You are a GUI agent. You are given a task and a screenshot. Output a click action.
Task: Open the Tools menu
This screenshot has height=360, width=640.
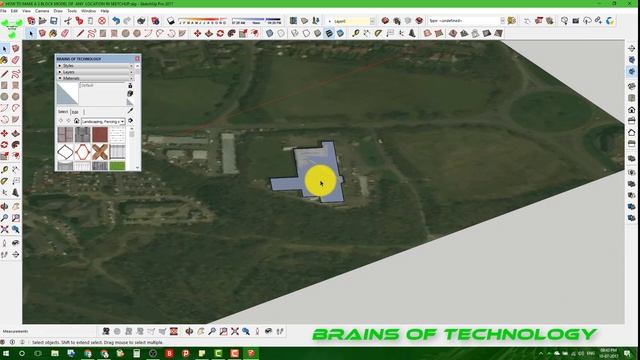72,11
